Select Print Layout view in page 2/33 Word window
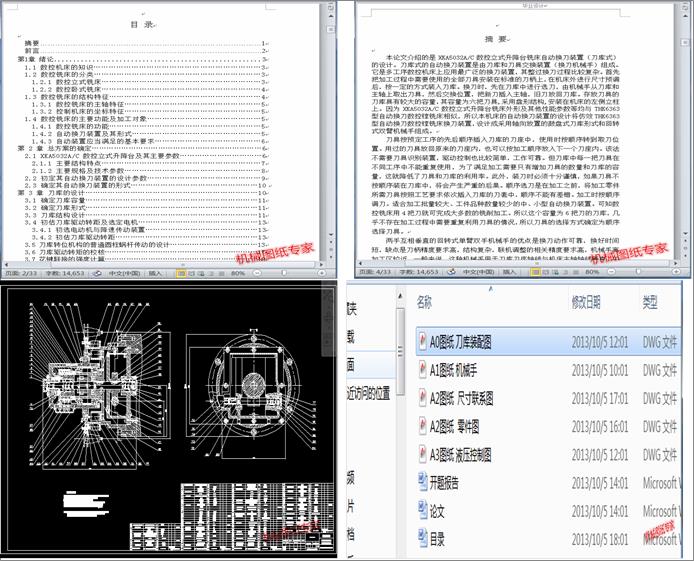 point(181,273)
